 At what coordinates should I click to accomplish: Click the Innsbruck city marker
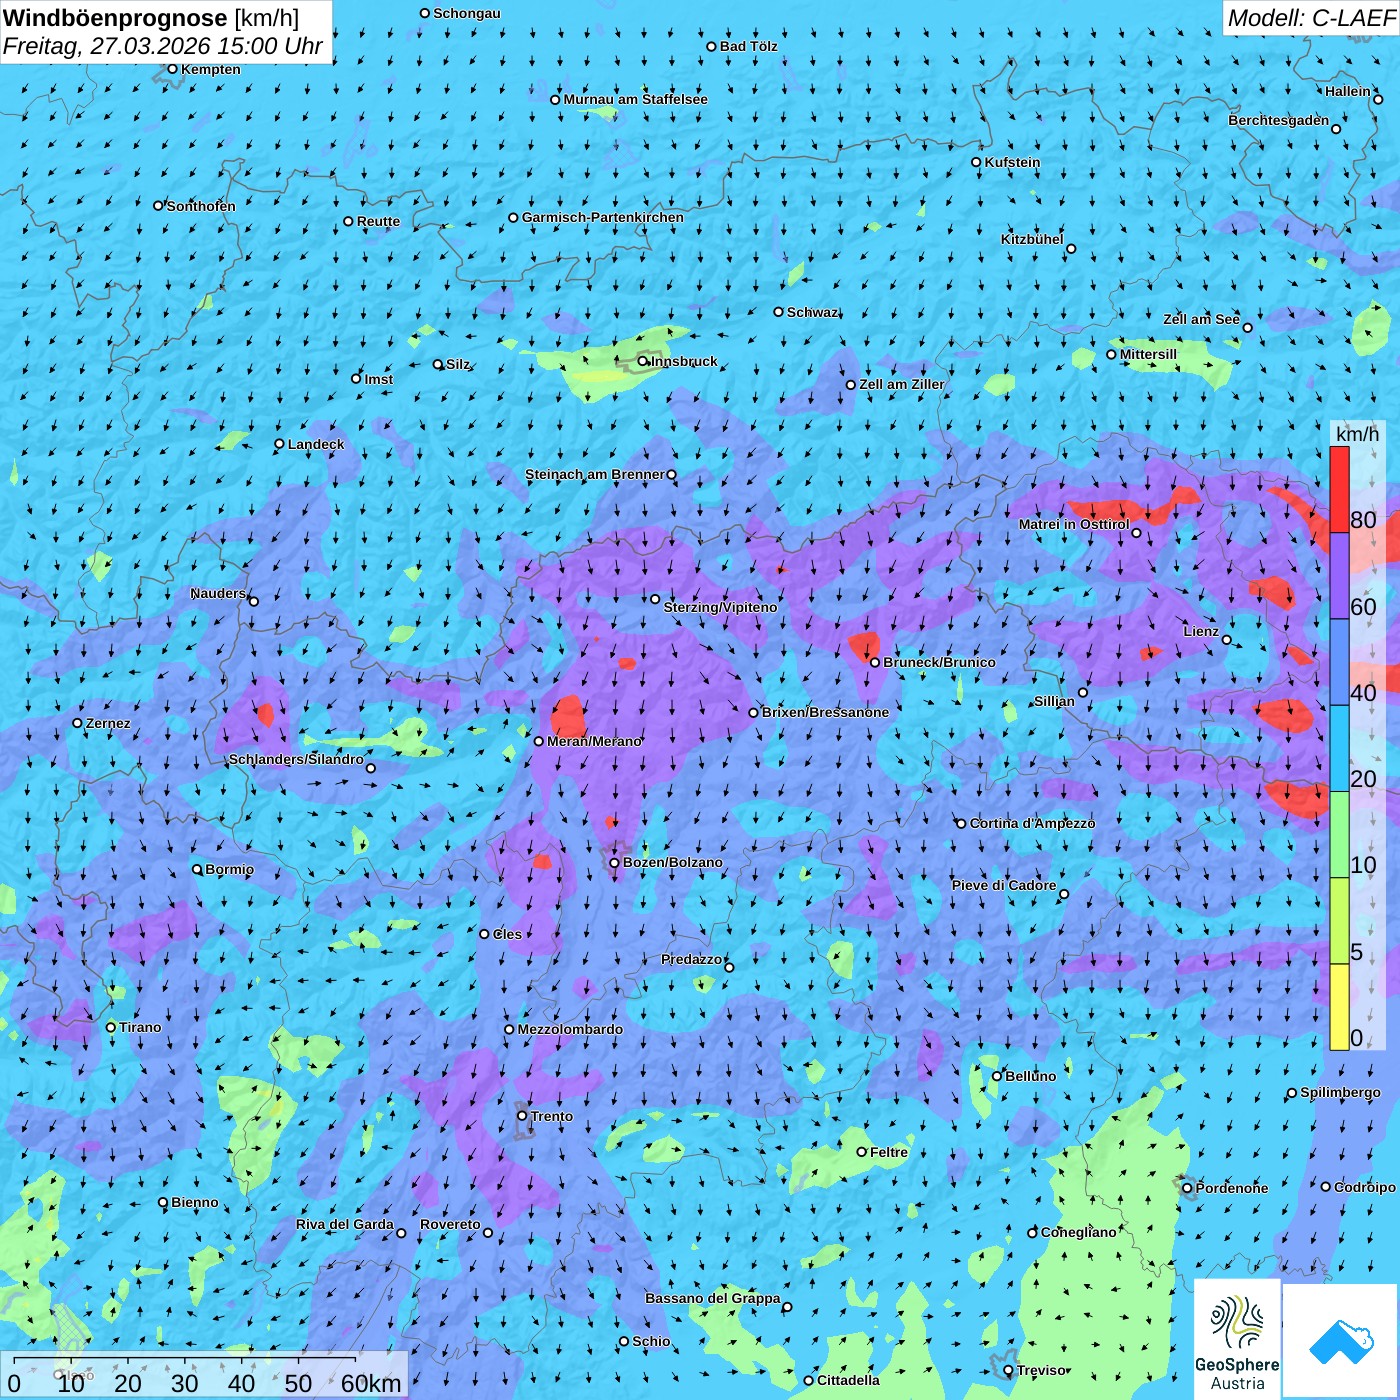(643, 361)
